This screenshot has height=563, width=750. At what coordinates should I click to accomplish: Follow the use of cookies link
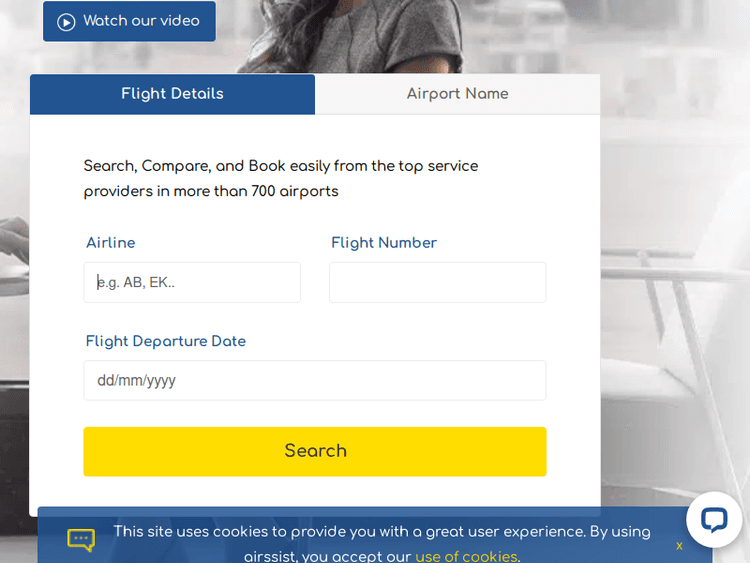[467, 556]
